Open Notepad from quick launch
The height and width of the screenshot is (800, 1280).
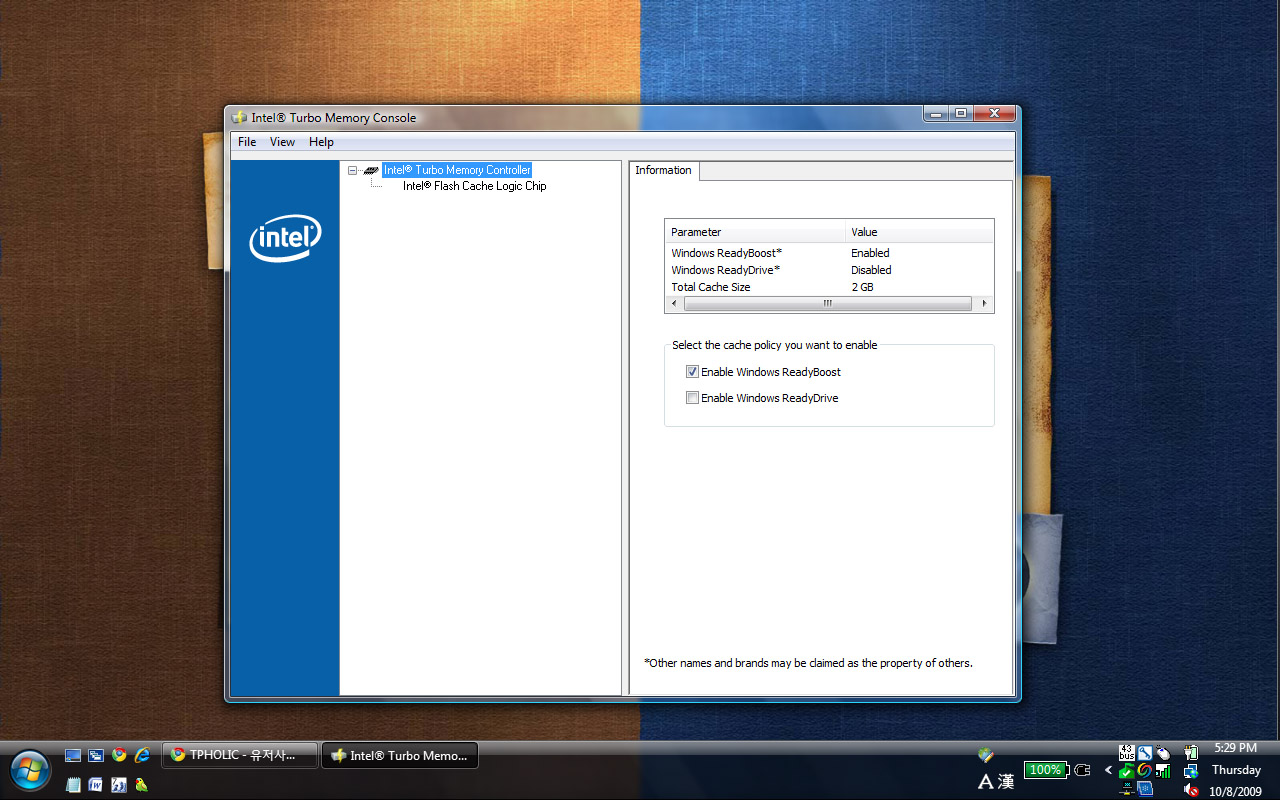73,784
